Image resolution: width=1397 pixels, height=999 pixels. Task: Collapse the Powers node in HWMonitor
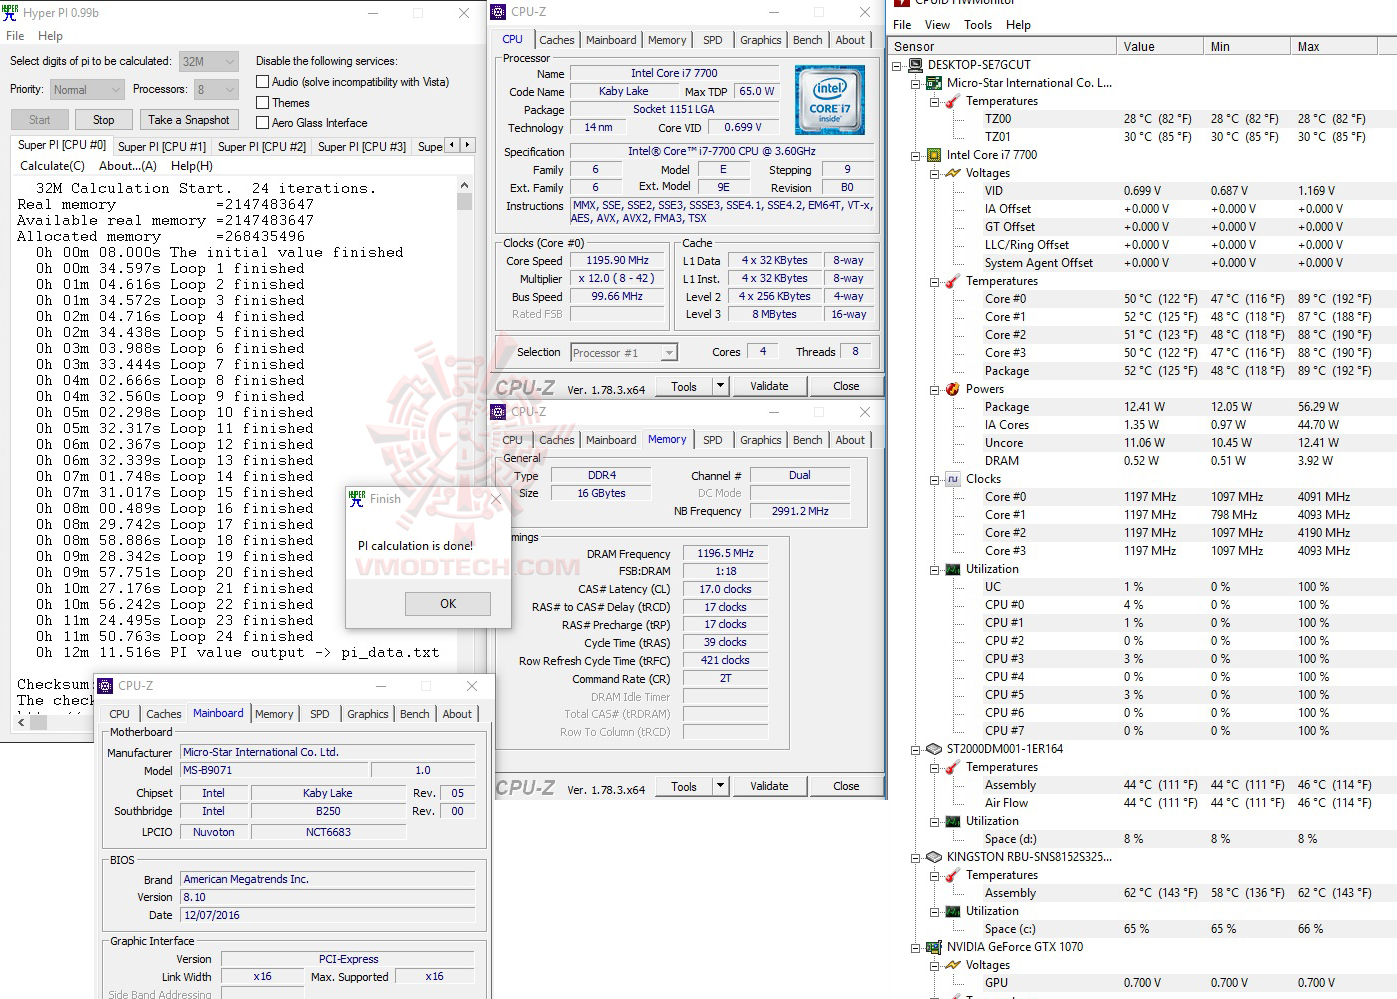pos(934,389)
